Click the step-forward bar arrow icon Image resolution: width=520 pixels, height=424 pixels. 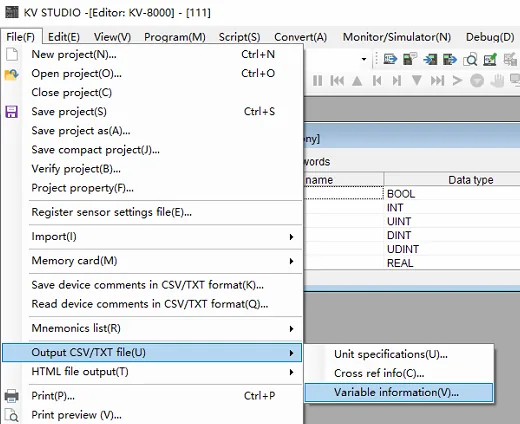click(397, 81)
